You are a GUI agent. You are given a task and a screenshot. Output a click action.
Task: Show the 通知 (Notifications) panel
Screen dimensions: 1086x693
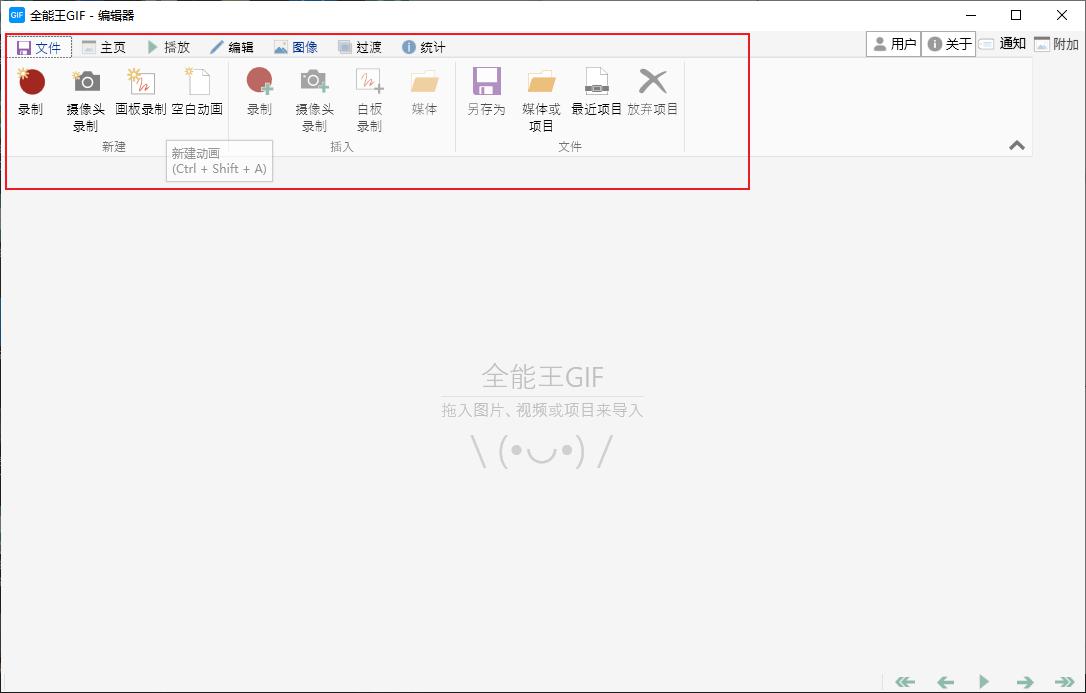pyautogui.click(x=1003, y=44)
